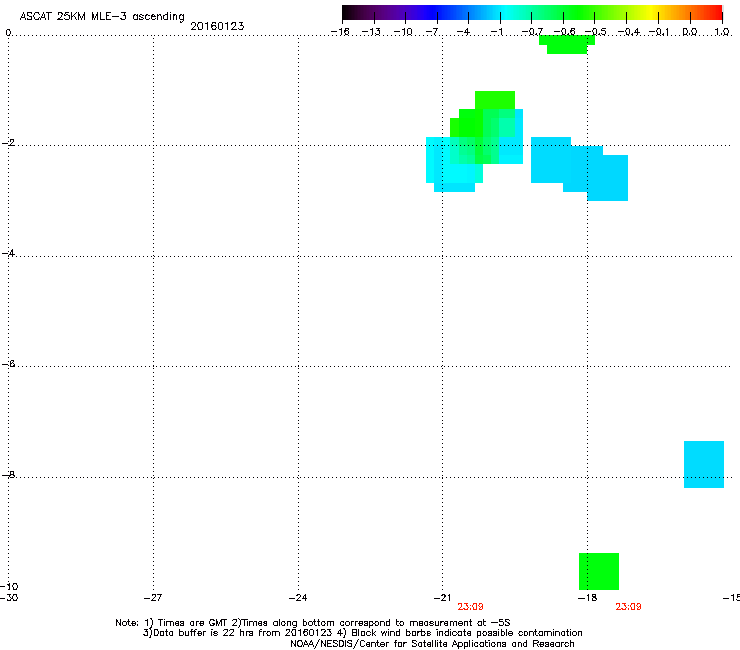
Task: Click the latitude axis label -6
Action: point(8,364)
